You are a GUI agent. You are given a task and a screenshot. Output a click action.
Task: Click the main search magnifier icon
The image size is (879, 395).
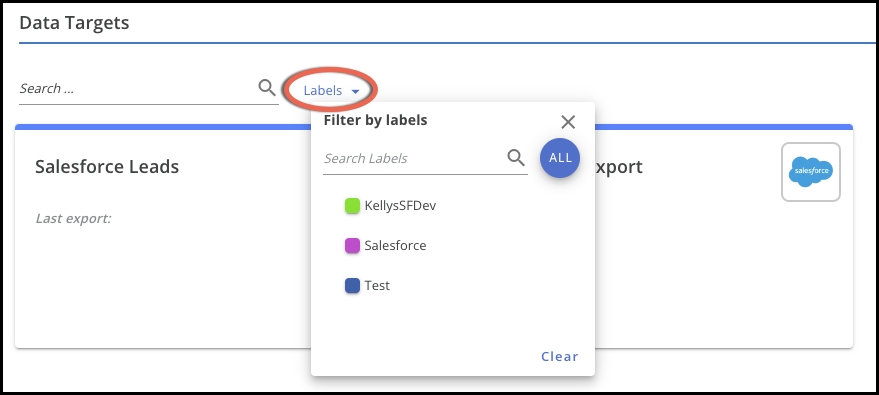(x=267, y=88)
